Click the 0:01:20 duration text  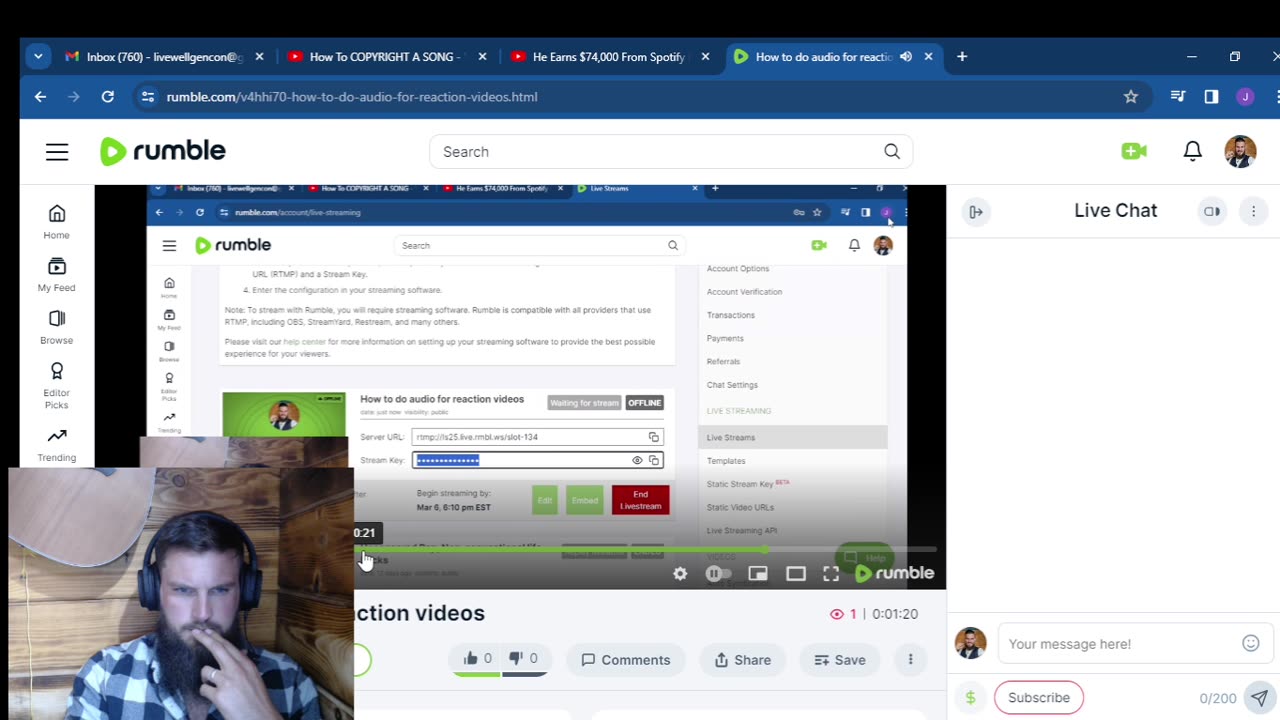pos(895,614)
